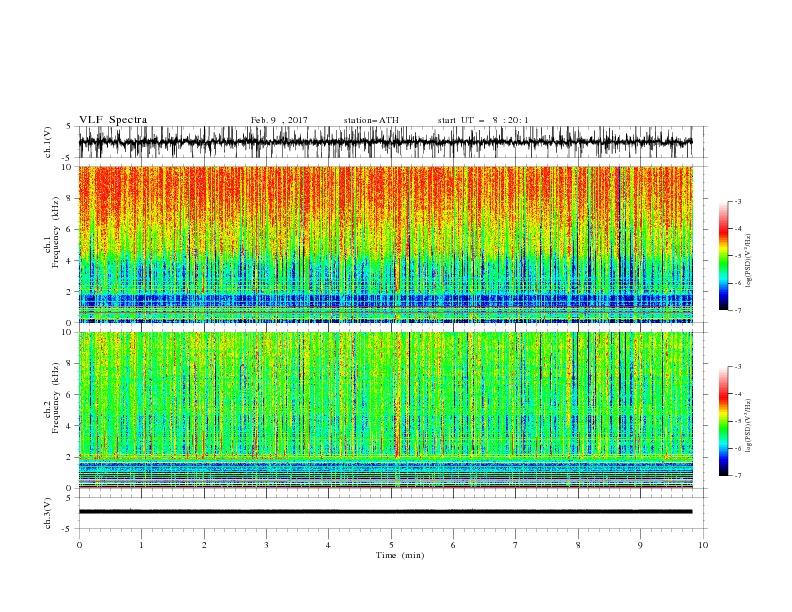Click time axis tick label "3"
The width and height of the screenshot is (792, 612).
(266, 545)
